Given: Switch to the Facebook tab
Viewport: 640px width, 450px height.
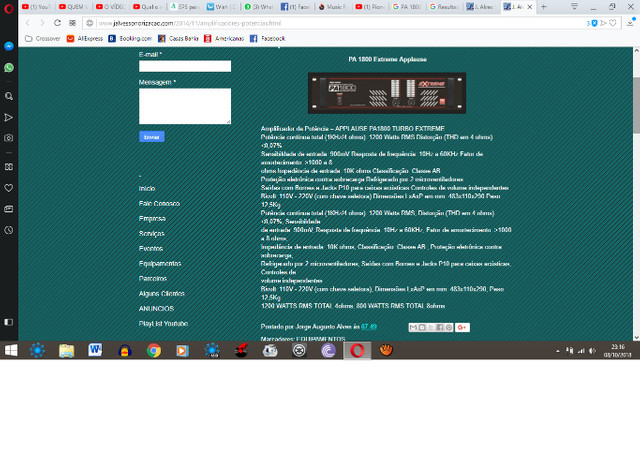Looking at the screenshot, I should 295,7.
